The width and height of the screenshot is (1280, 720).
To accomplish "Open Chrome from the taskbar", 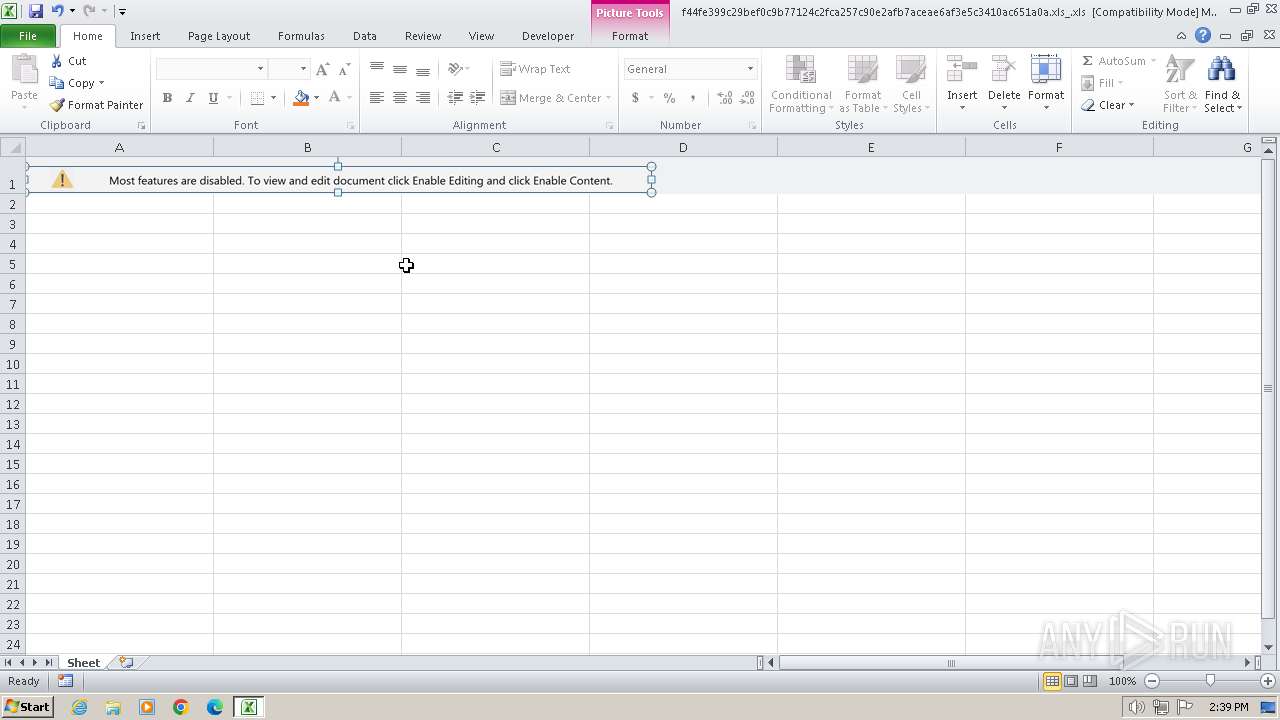I will (181, 707).
